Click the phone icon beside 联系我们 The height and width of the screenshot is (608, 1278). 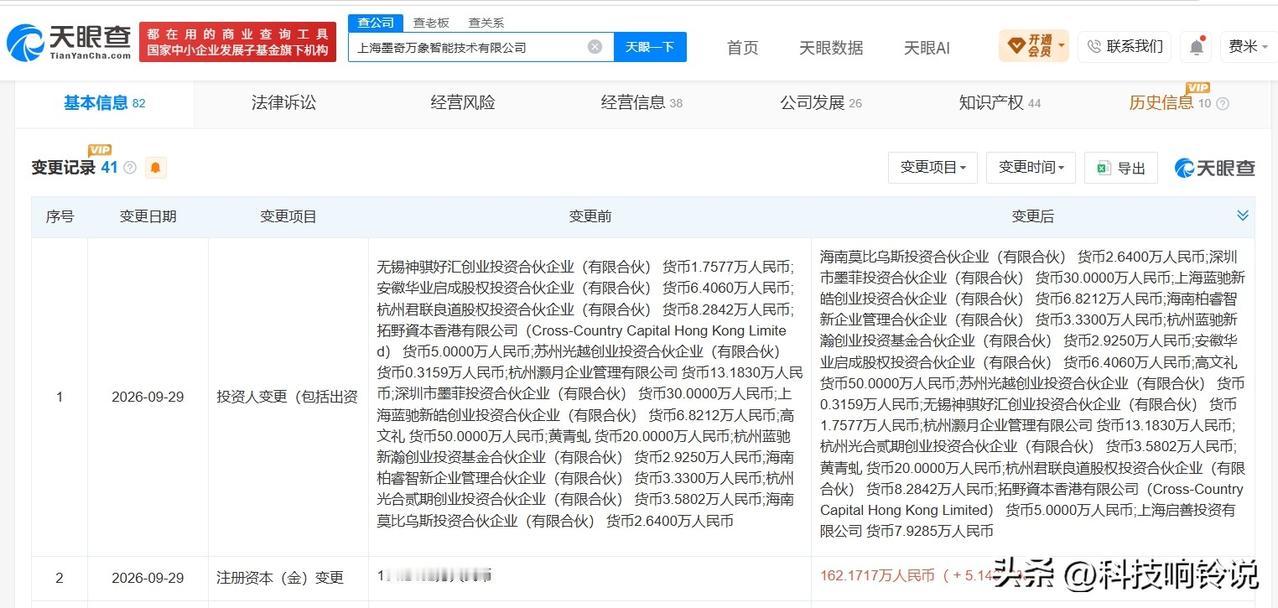[x=1094, y=46]
